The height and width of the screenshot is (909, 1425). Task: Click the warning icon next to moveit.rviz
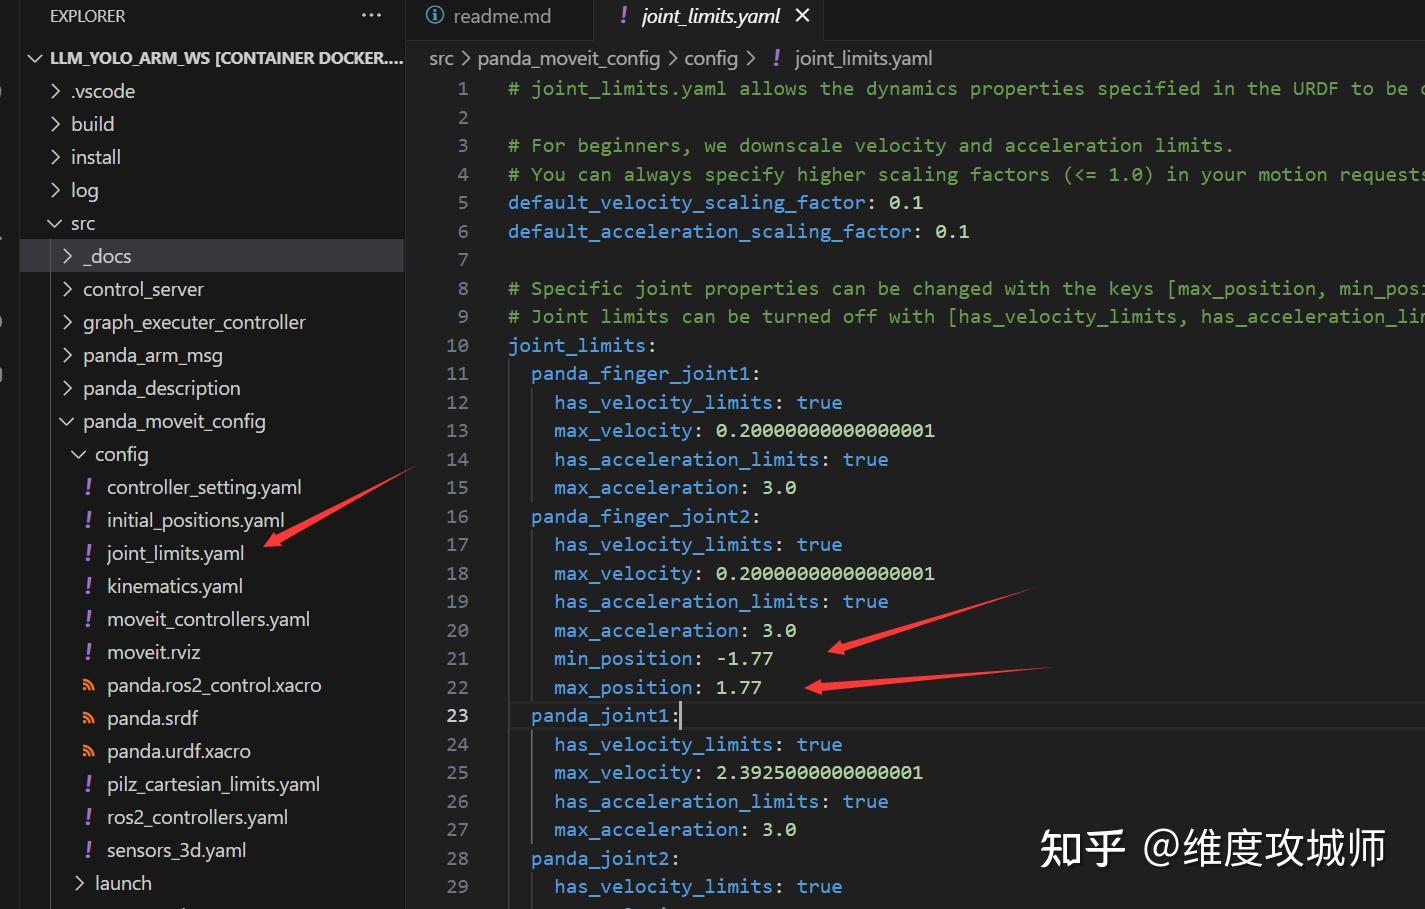[x=88, y=651]
